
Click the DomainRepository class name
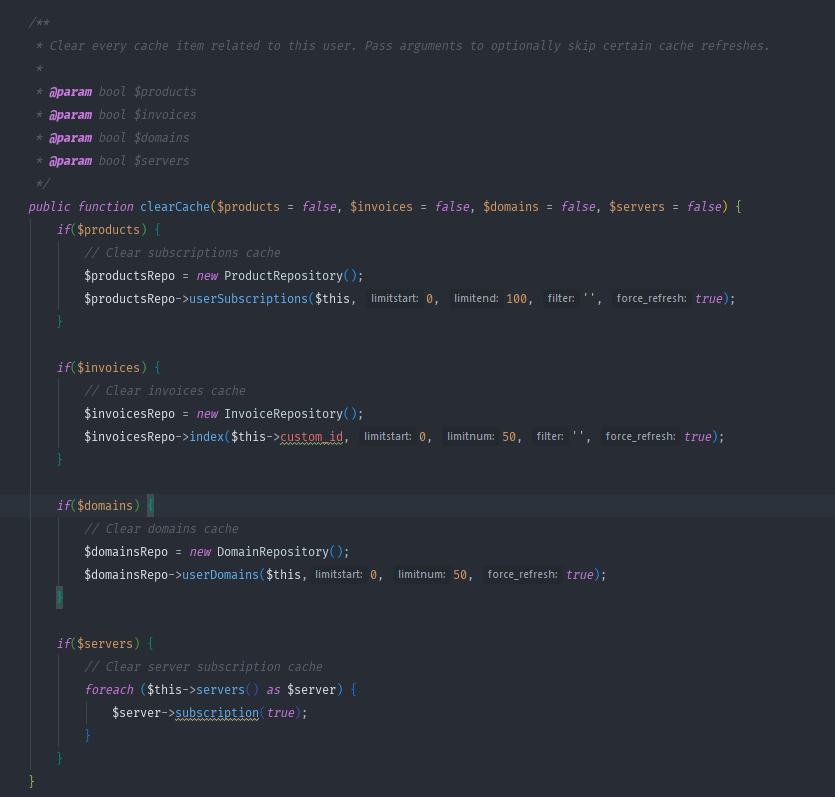(x=273, y=552)
